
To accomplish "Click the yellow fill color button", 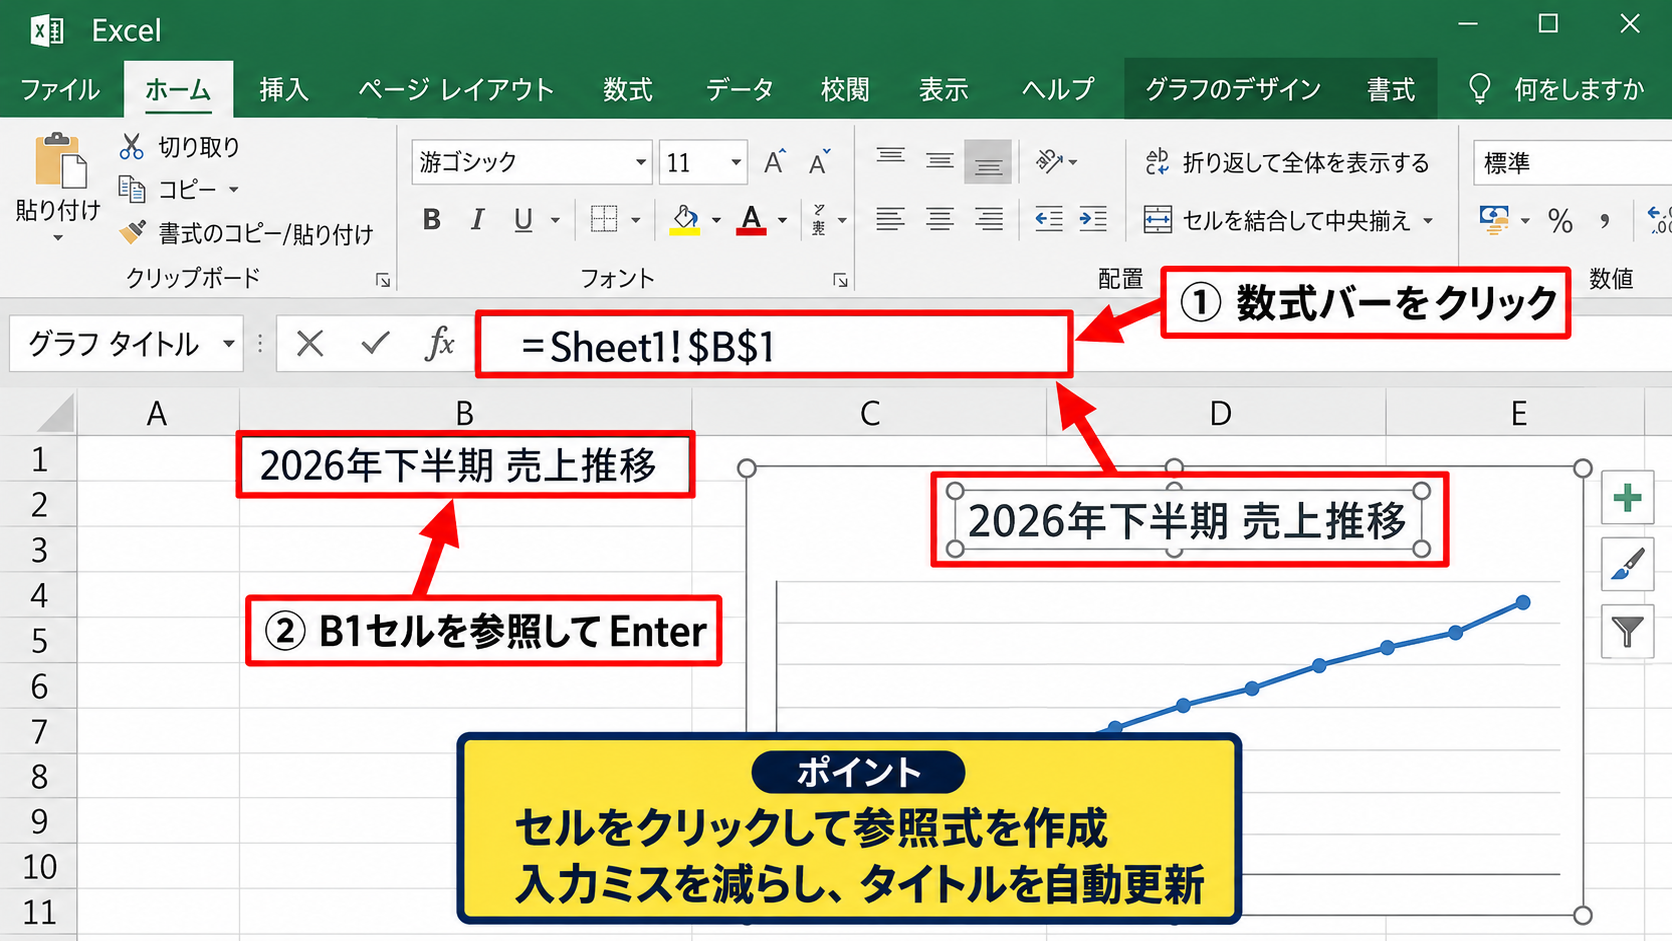I will click(684, 220).
